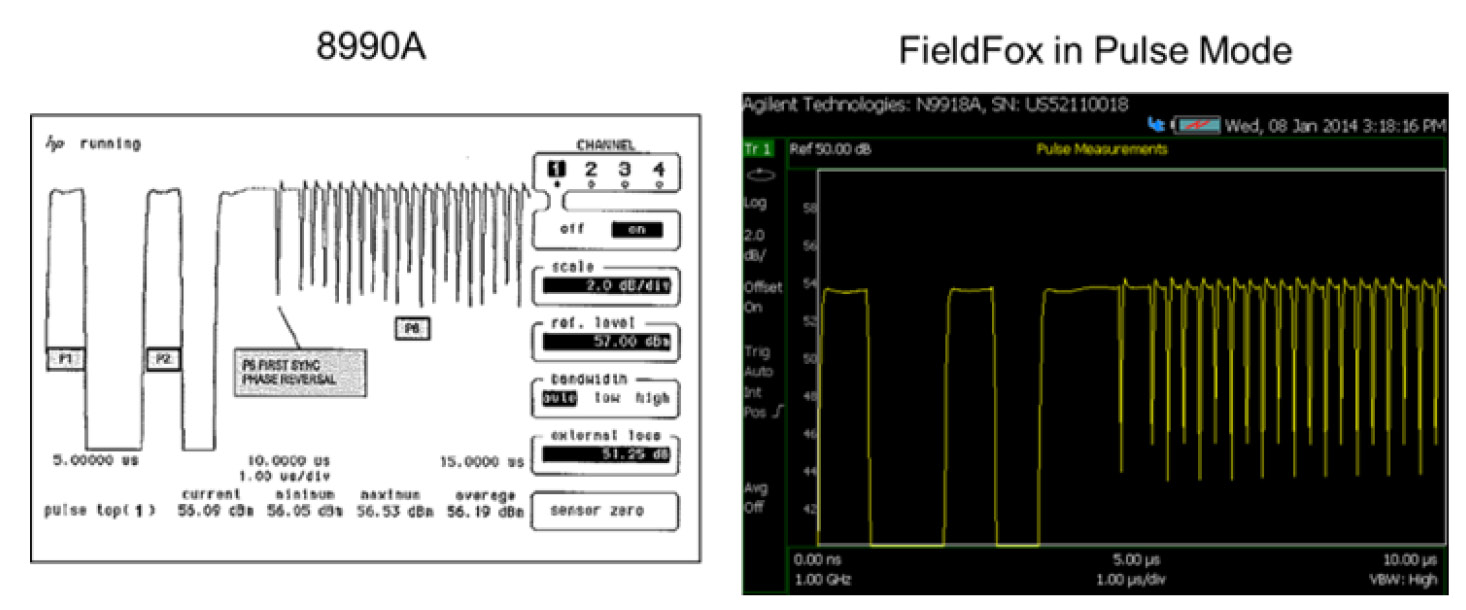Set bandwidth to low
Screen dimensions: 1466x610
603,398
